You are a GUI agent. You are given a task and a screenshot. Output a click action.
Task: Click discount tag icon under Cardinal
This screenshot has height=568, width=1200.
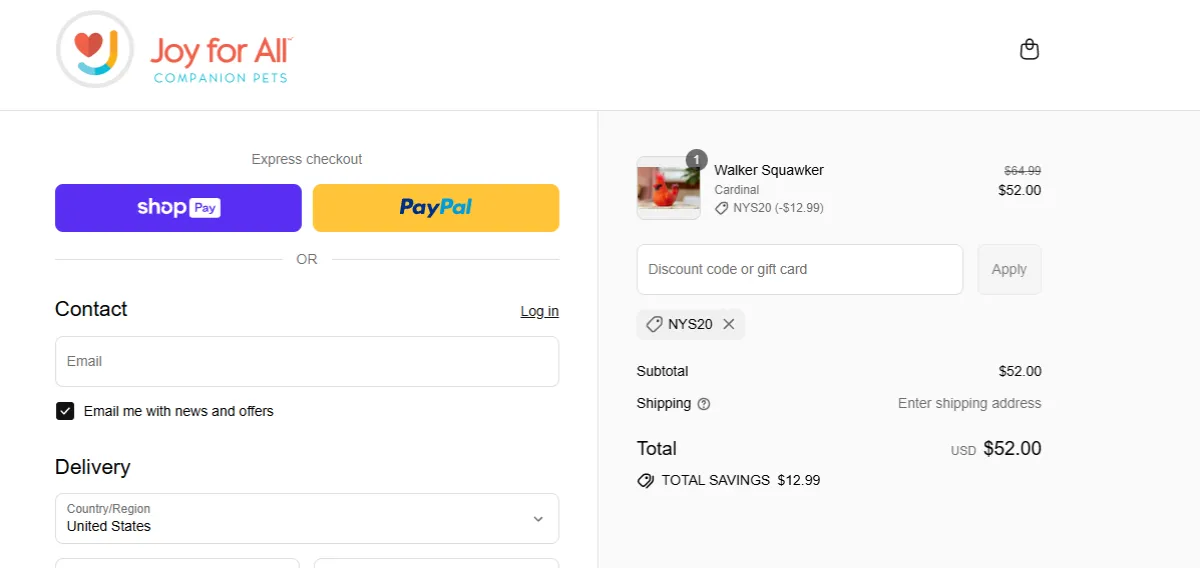722,208
